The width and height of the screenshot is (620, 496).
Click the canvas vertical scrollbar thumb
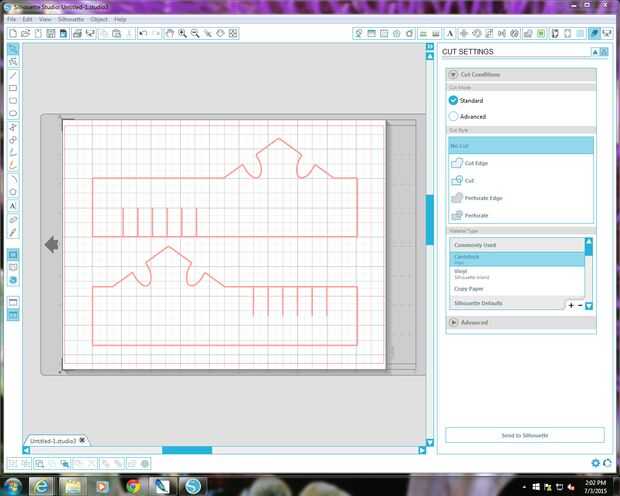click(x=430, y=220)
